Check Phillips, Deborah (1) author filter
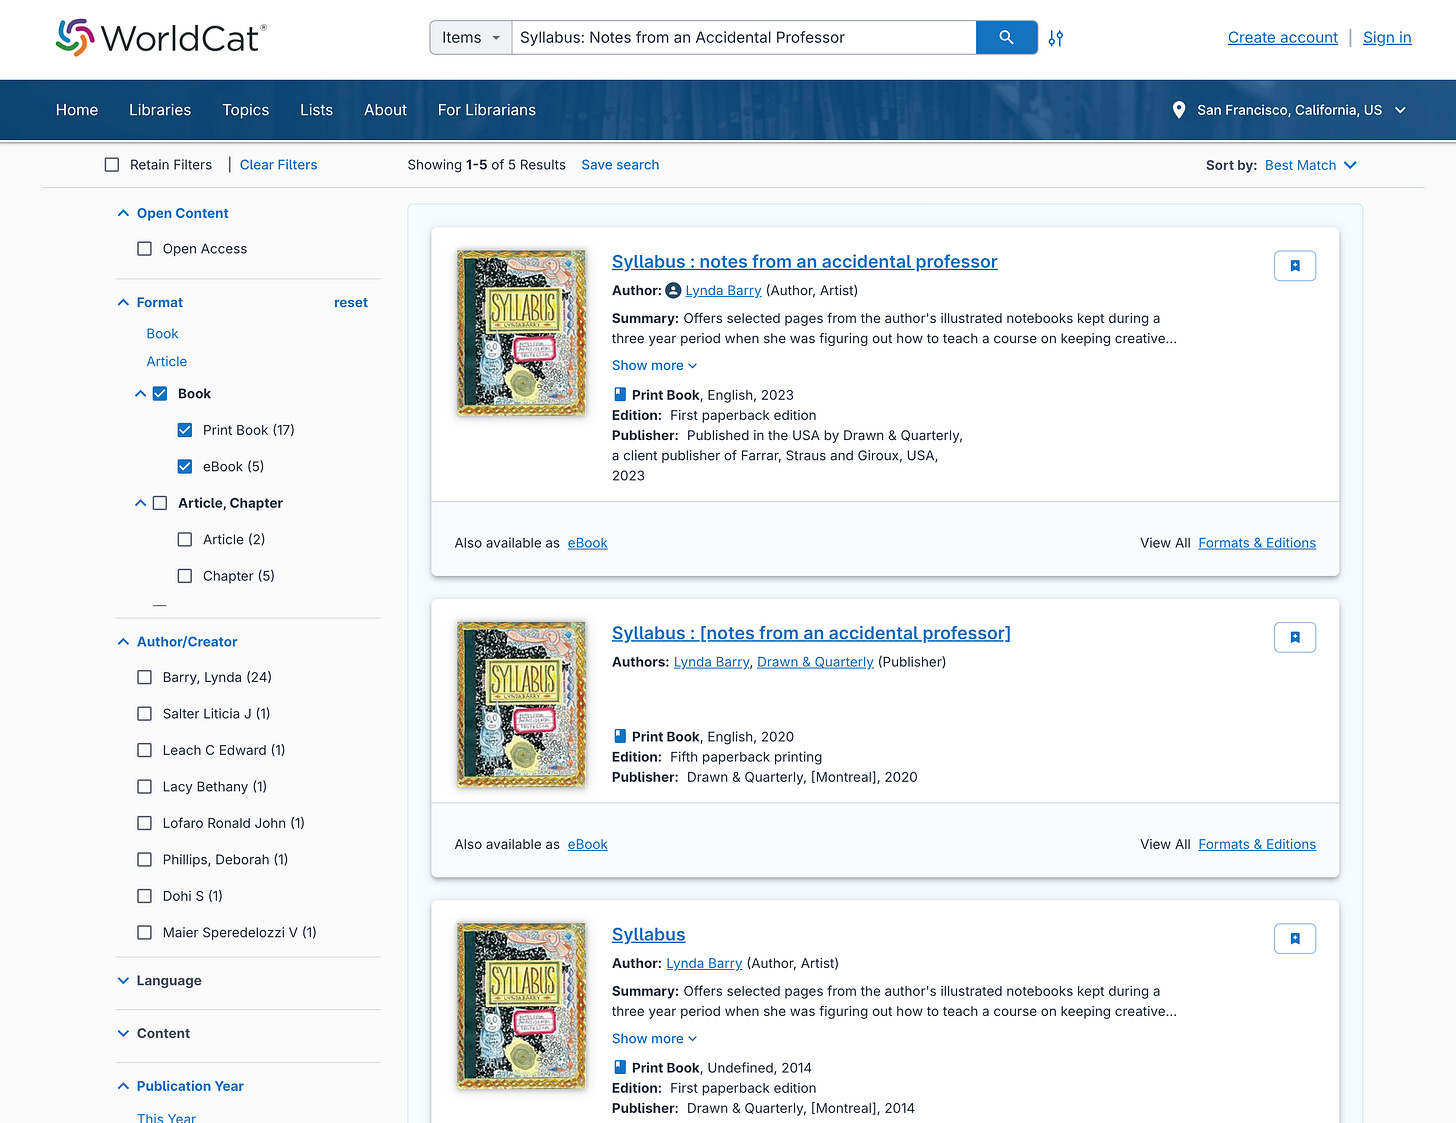This screenshot has width=1456, height=1123. [144, 860]
